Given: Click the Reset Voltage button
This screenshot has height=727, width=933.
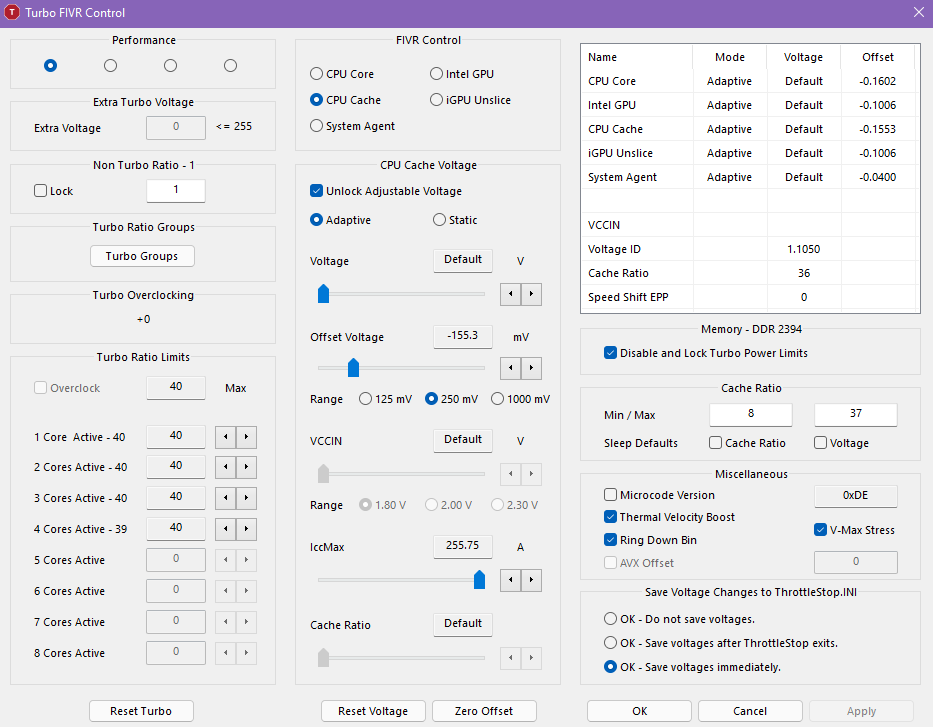Looking at the screenshot, I should pos(373,711).
